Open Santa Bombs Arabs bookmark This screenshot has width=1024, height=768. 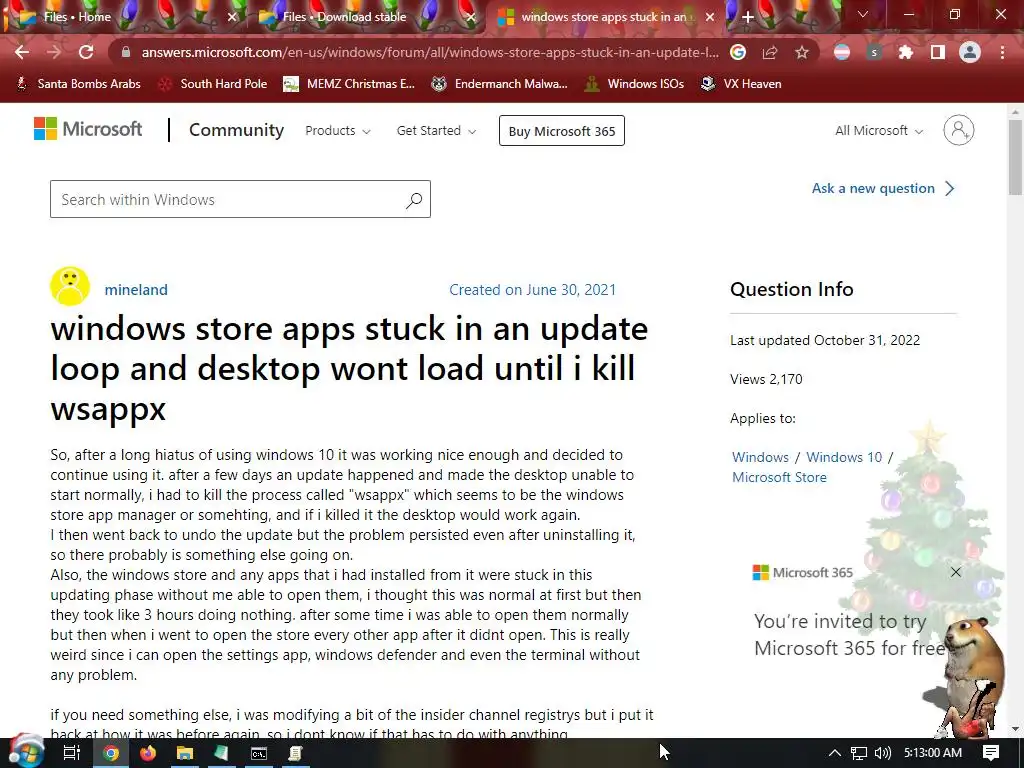click(78, 84)
